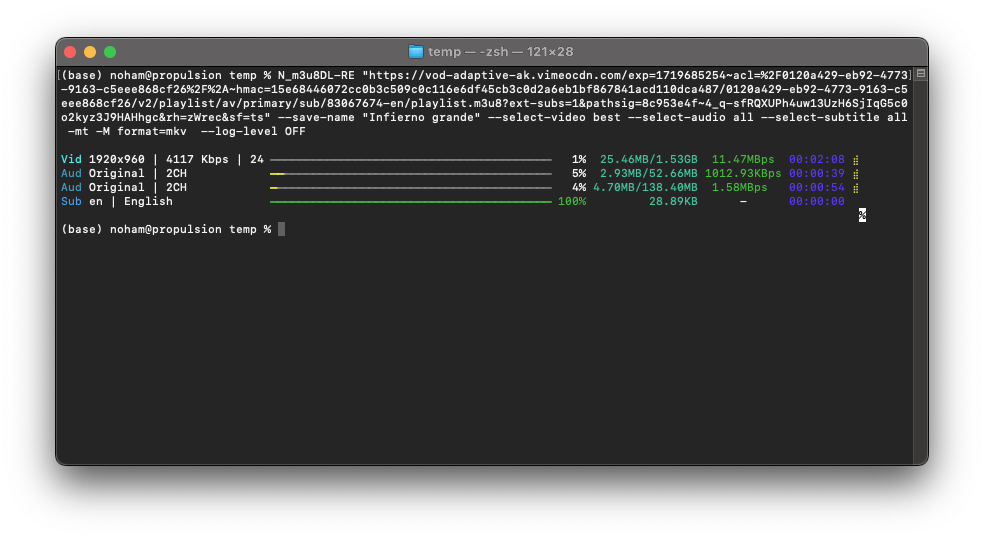This screenshot has width=984, height=539.
Task: Click the '25.46MB/1.53GB' download size
Action: click(648, 159)
